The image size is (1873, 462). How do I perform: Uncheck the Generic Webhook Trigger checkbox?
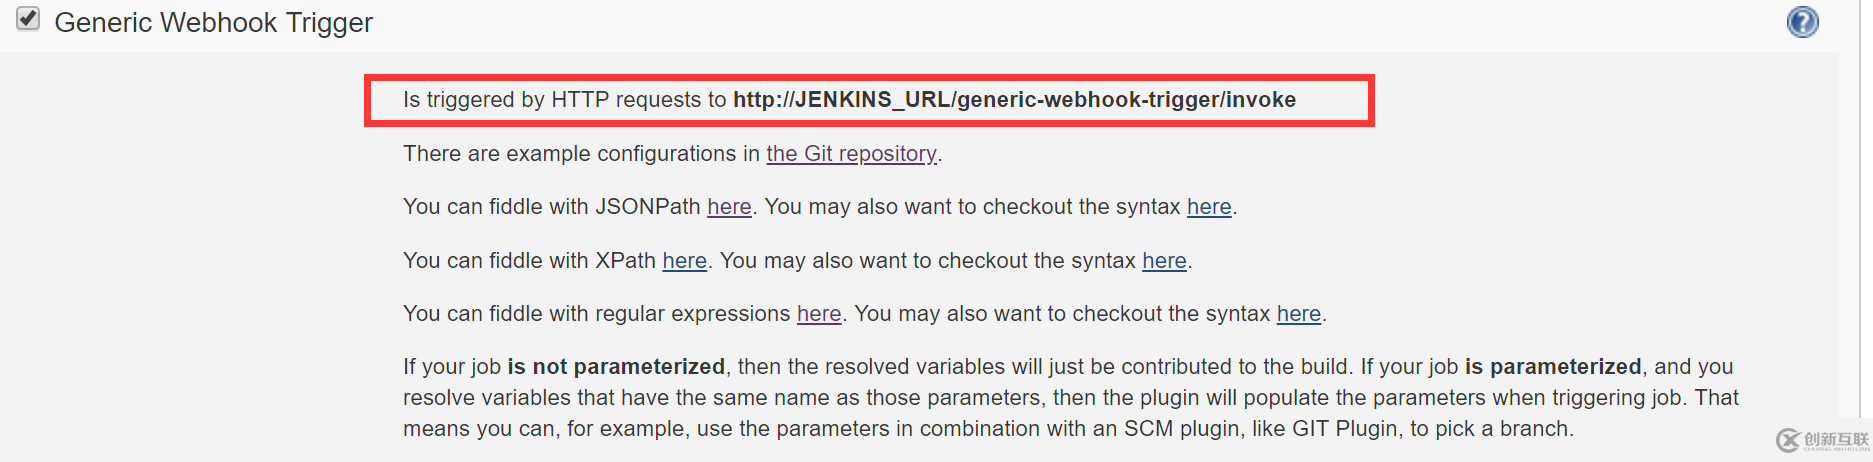[x=28, y=19]
